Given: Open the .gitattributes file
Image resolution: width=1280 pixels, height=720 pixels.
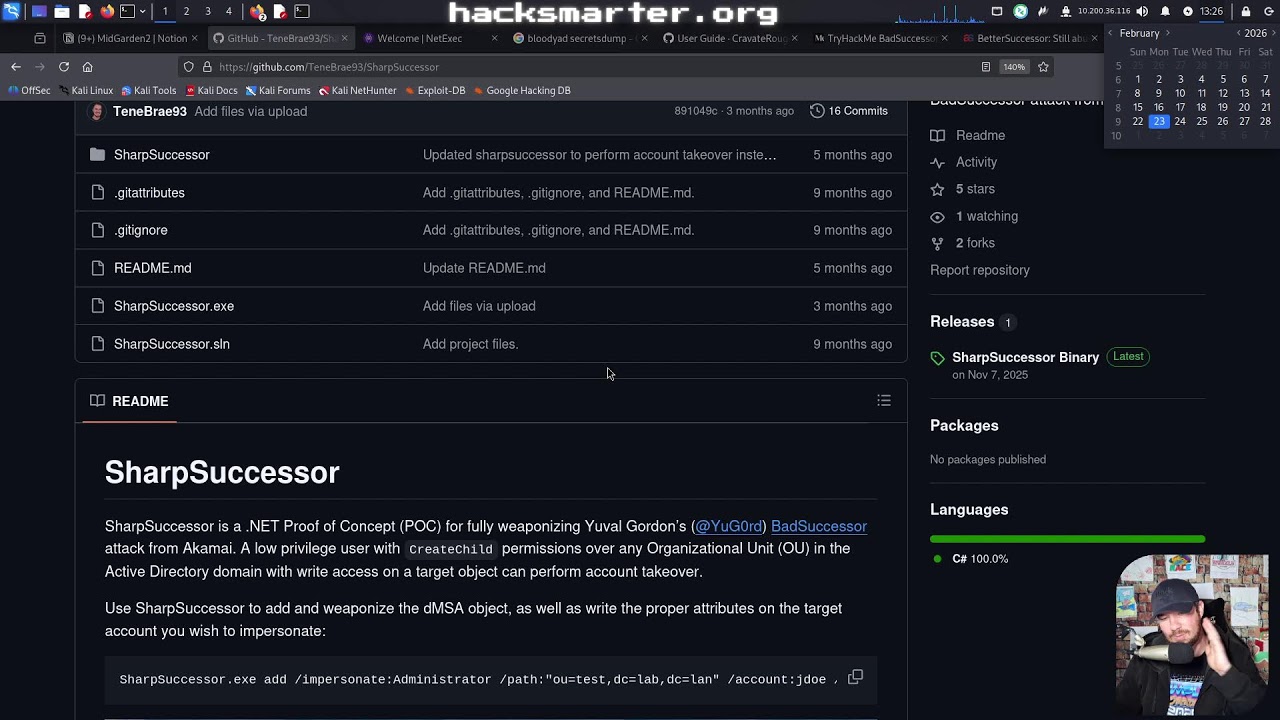Looking at the screenshot, I should coord(149,193).
